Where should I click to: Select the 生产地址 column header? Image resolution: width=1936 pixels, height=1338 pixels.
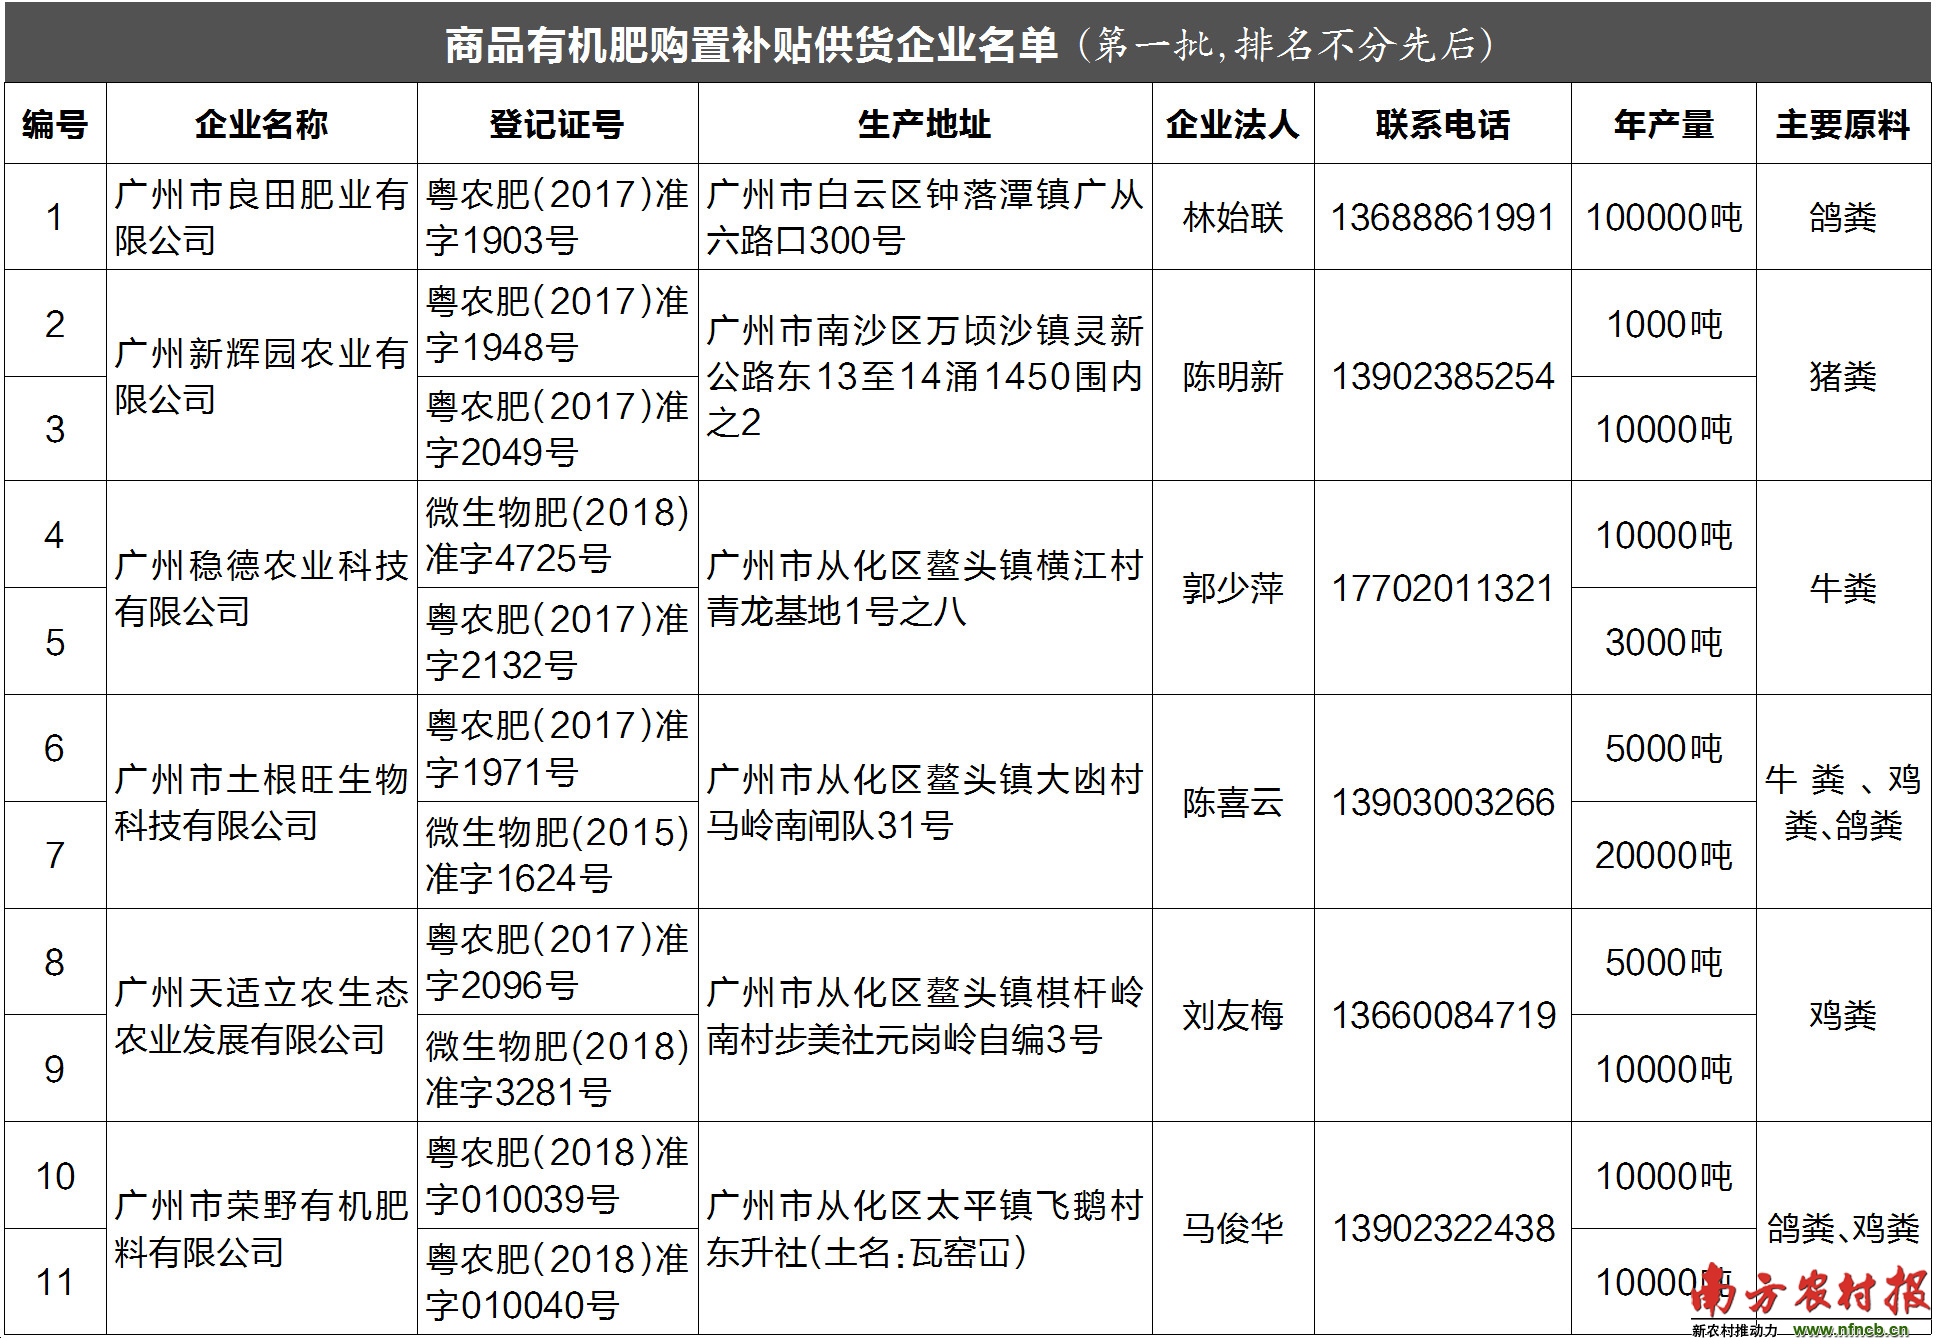click(925, 125)
